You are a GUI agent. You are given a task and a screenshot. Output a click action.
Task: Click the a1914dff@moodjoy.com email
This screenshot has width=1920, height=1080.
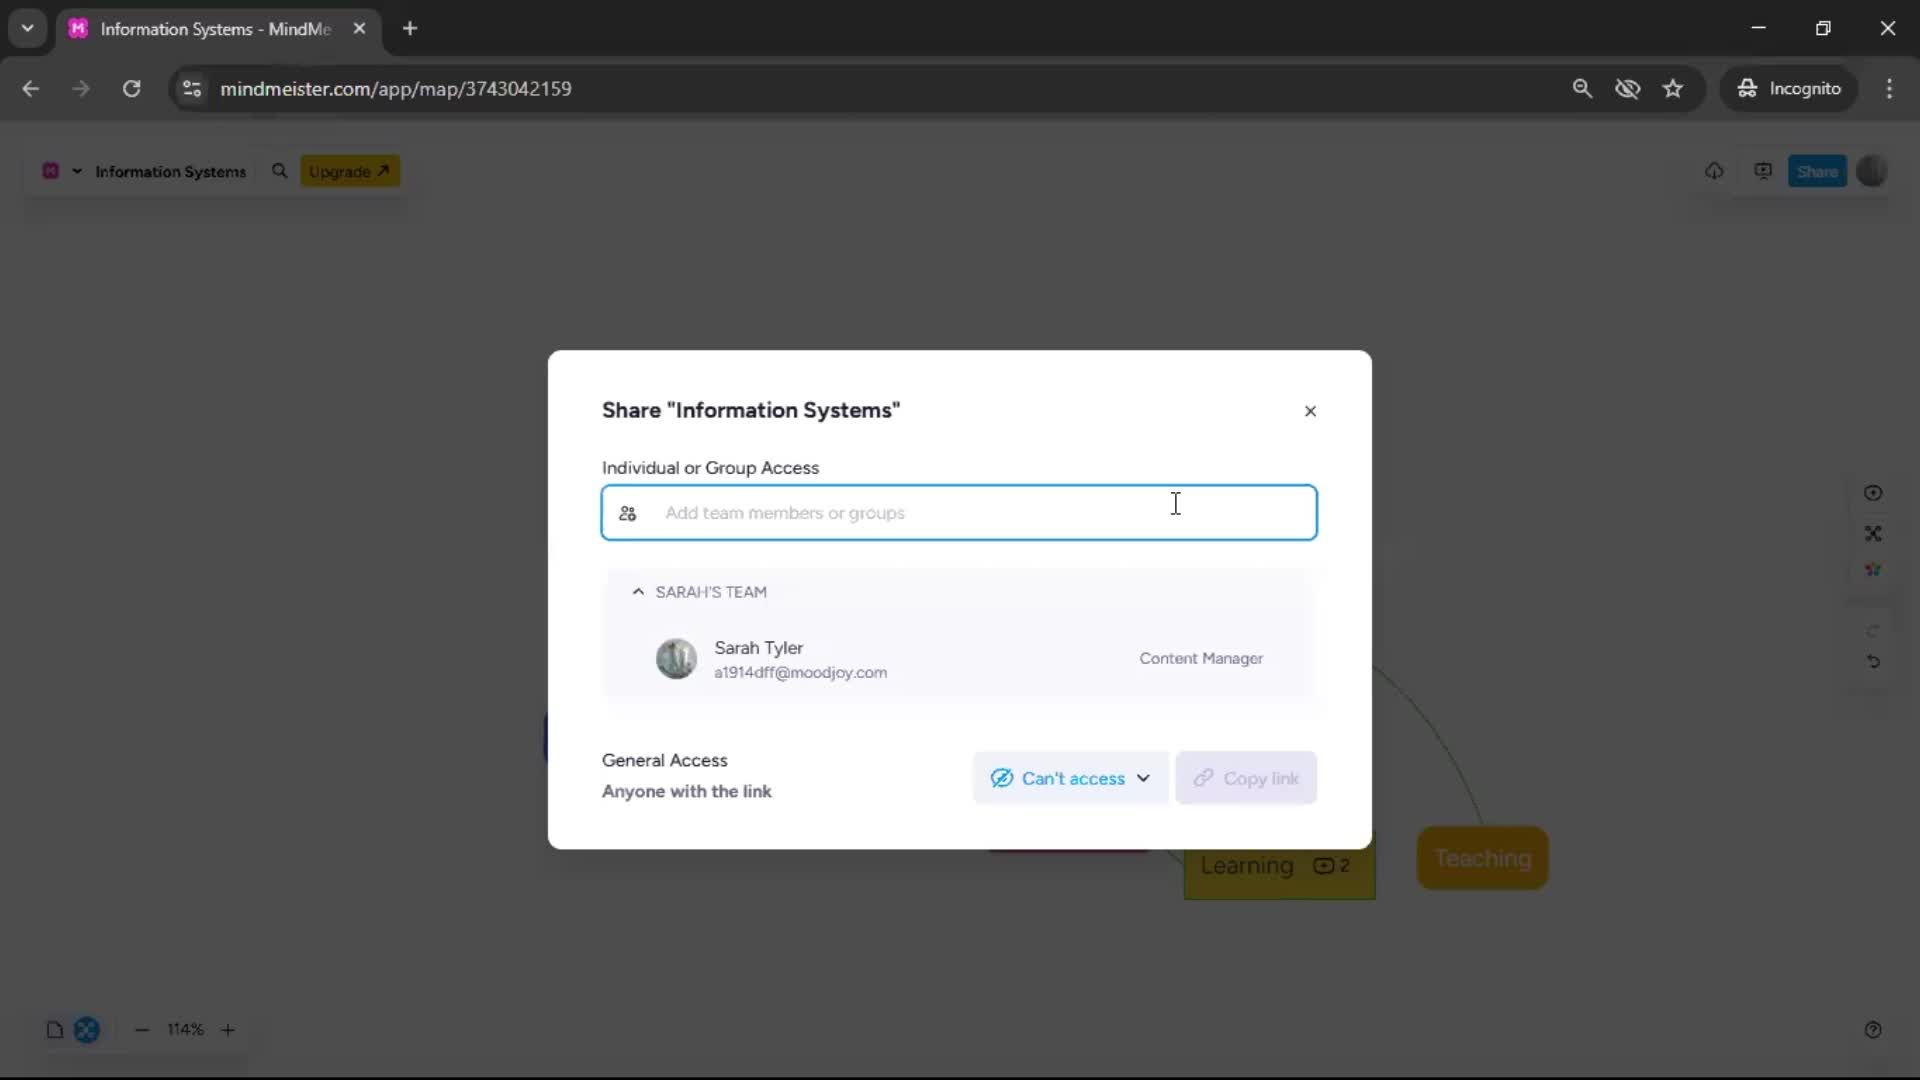coord(800,673)
